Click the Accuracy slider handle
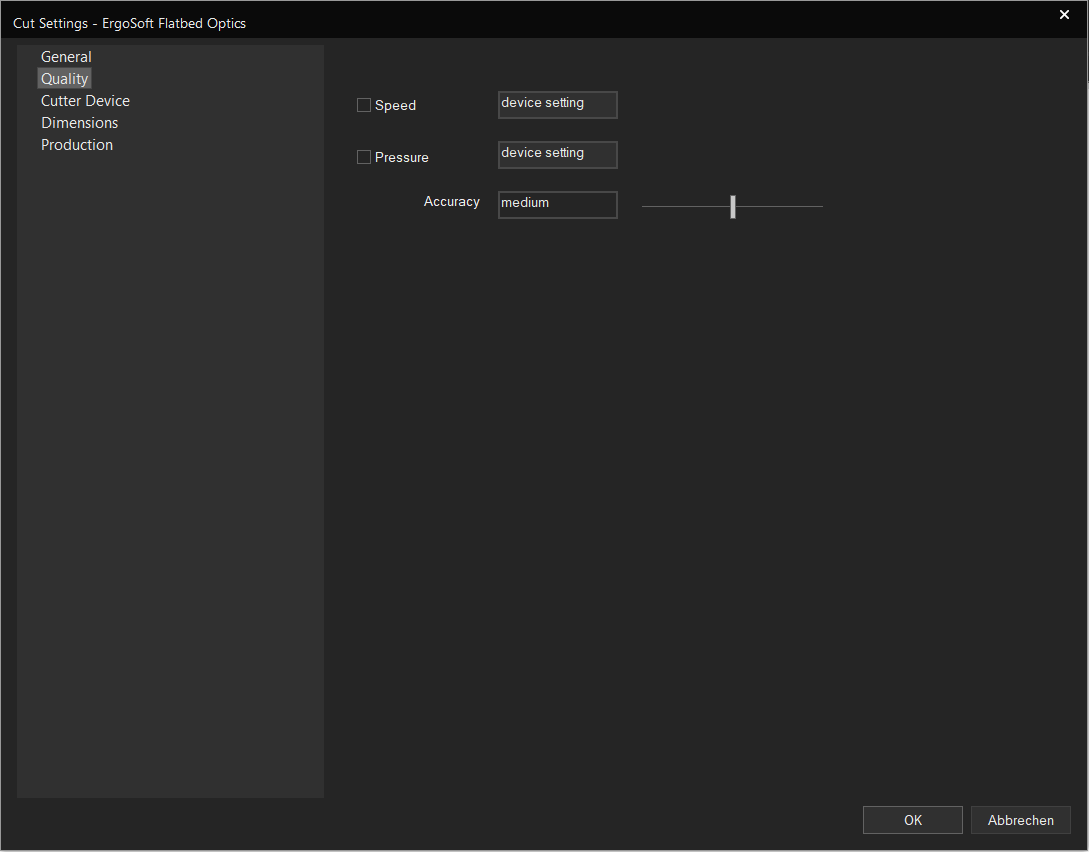1089x852 pixels. click(x=733, y=206)
